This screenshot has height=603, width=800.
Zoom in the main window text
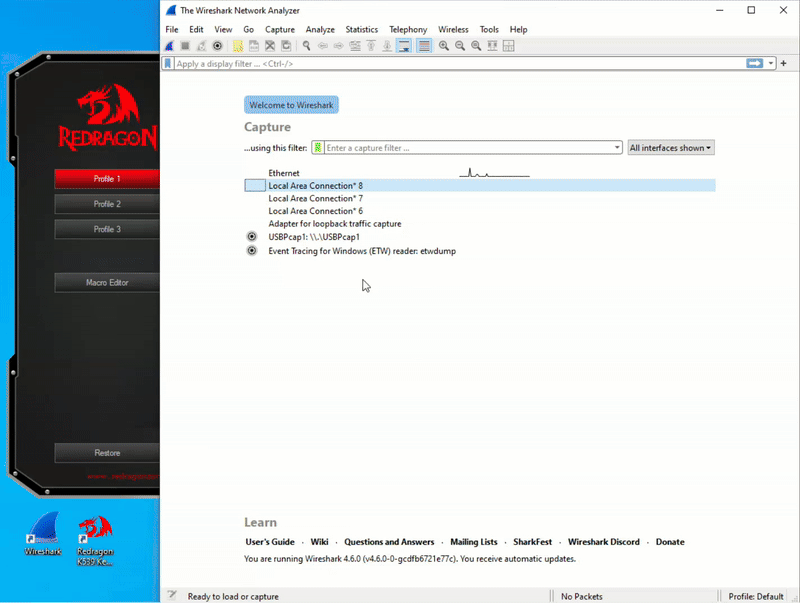click(444, 46)
